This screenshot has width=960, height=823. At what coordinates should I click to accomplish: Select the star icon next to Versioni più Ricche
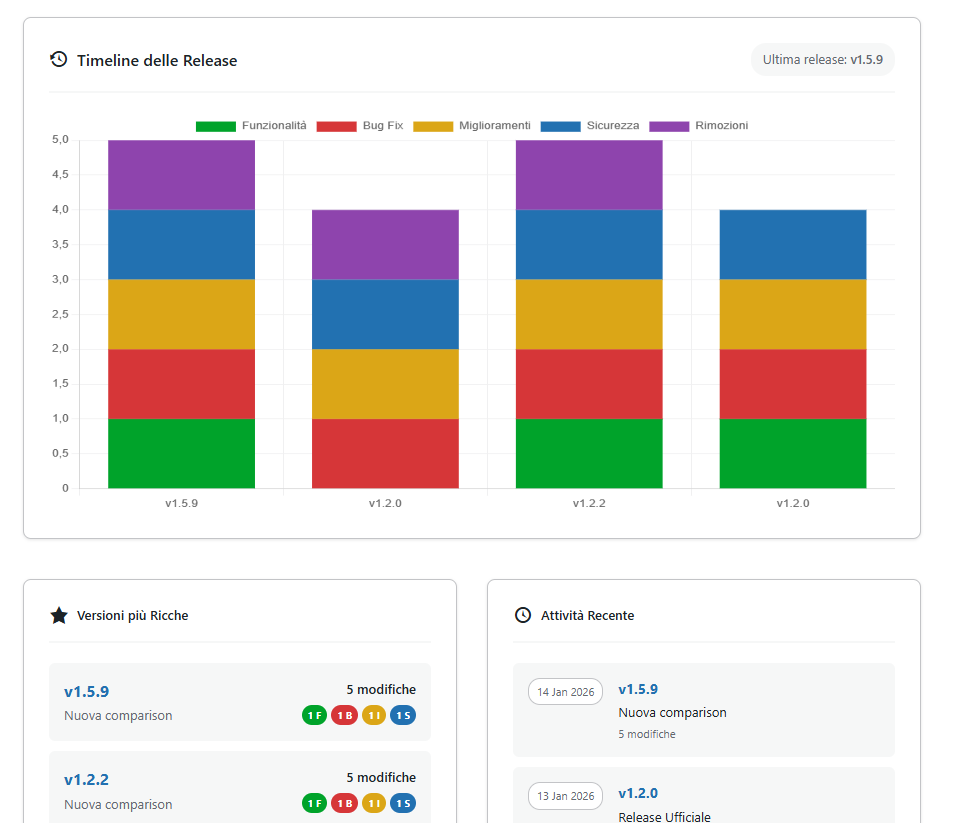point(59,615)
